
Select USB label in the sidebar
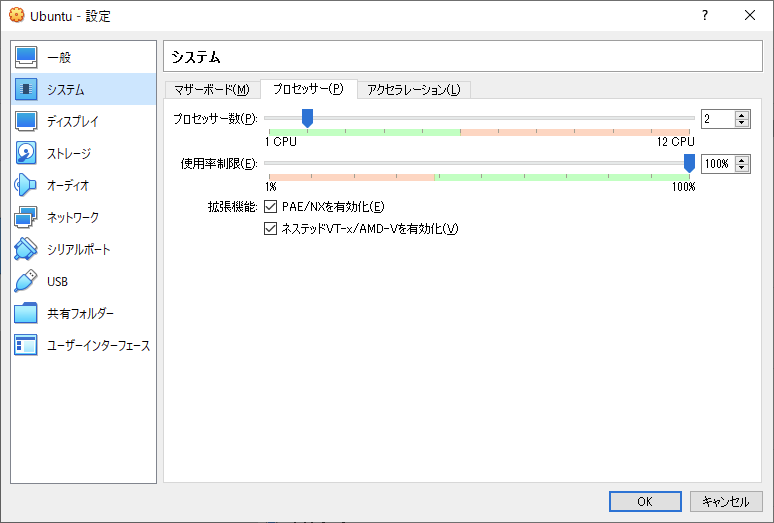point(57,282)
